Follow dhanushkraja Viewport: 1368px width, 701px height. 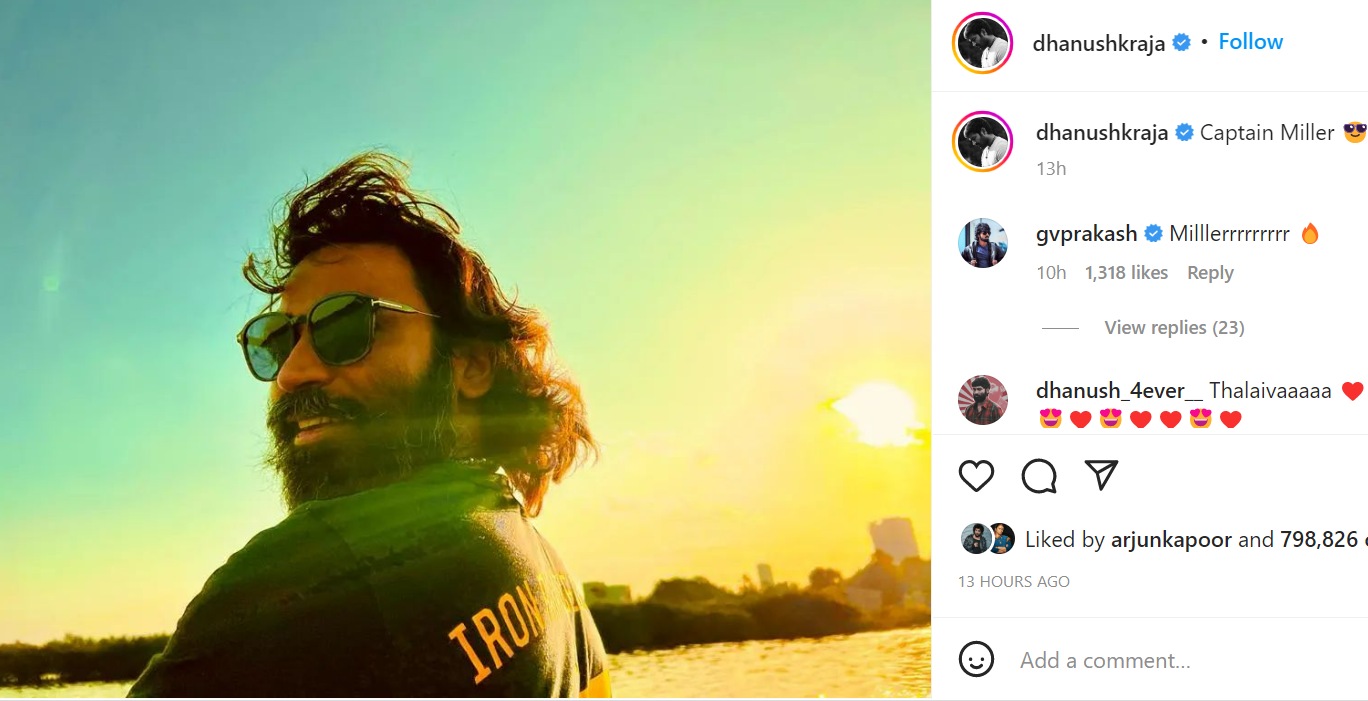1250,42
